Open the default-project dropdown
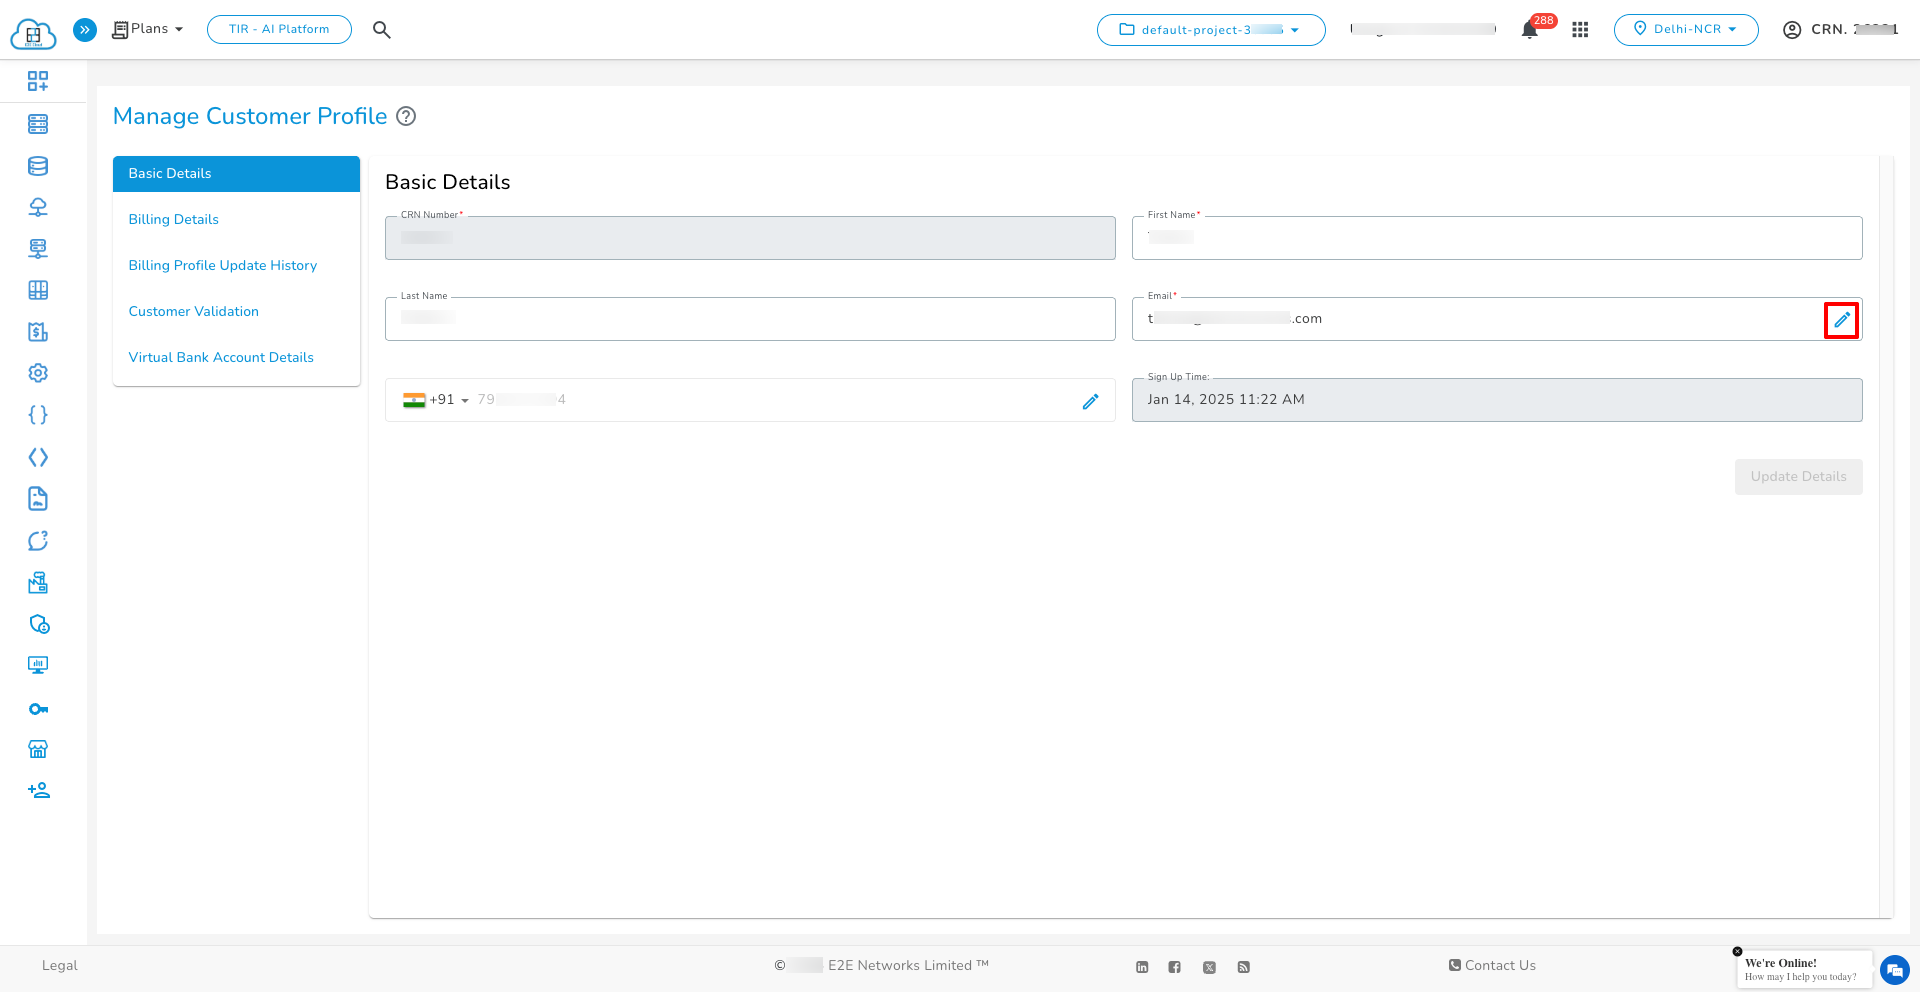This screenshot has height=992, width=1920. [1210, 29]
